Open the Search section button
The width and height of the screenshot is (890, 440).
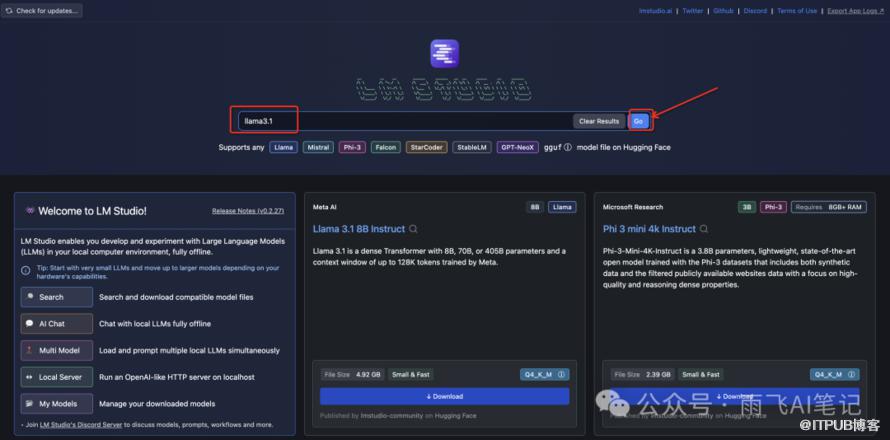[x=57, y=297]
